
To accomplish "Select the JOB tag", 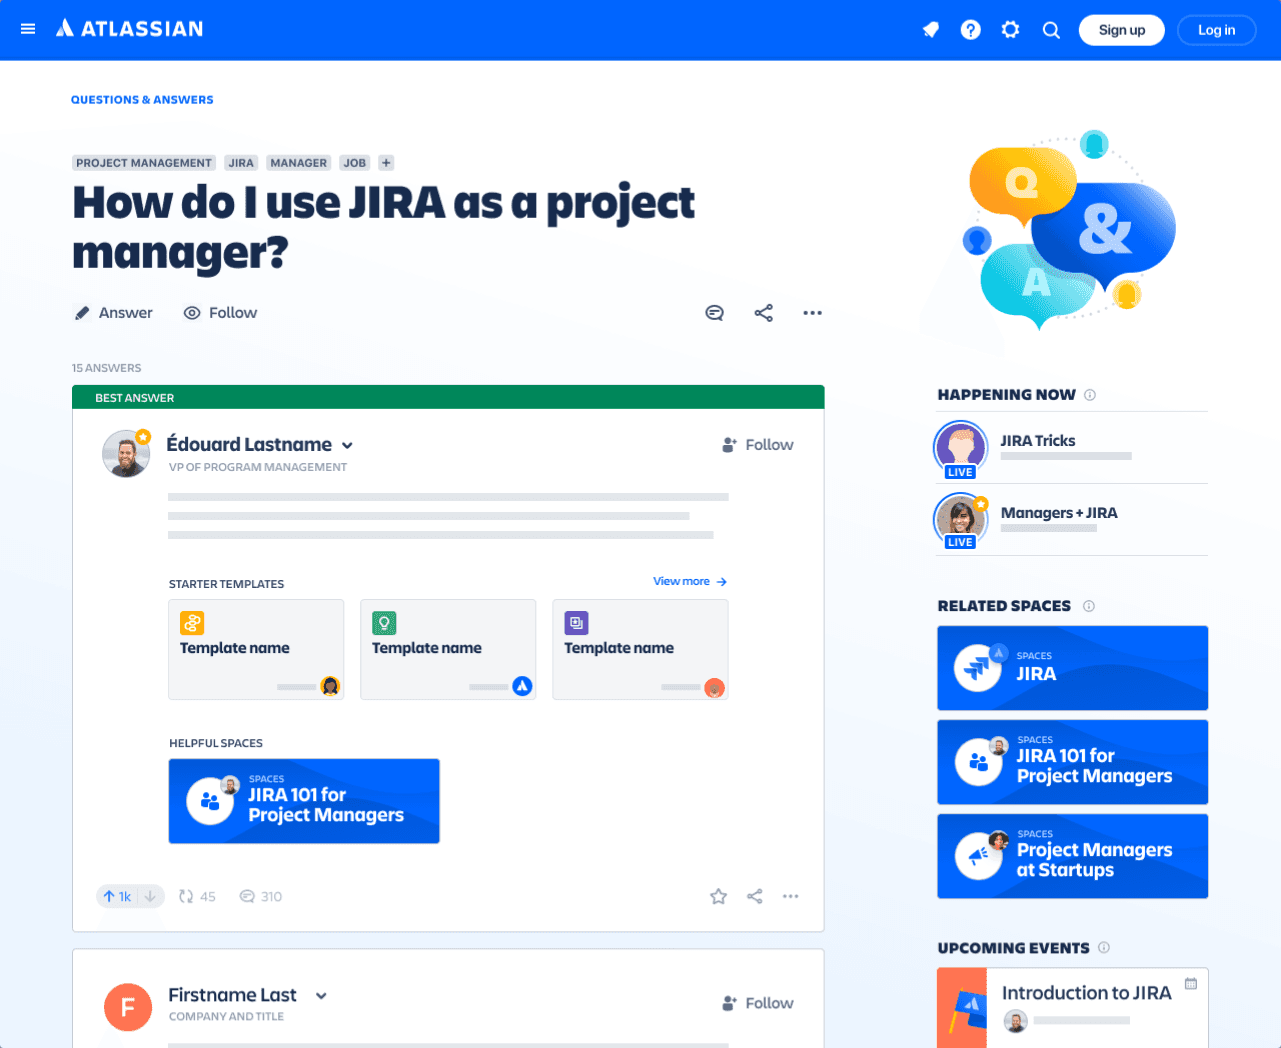I will tap(355, 163).
